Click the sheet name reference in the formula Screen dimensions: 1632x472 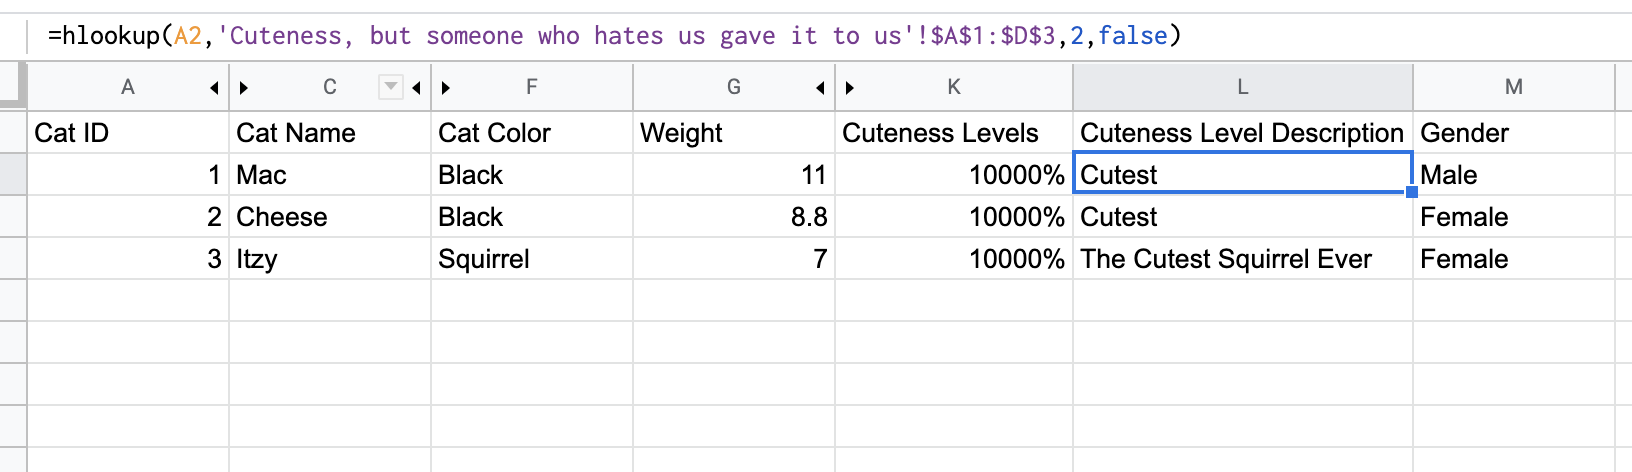click(x=565, y=36)
